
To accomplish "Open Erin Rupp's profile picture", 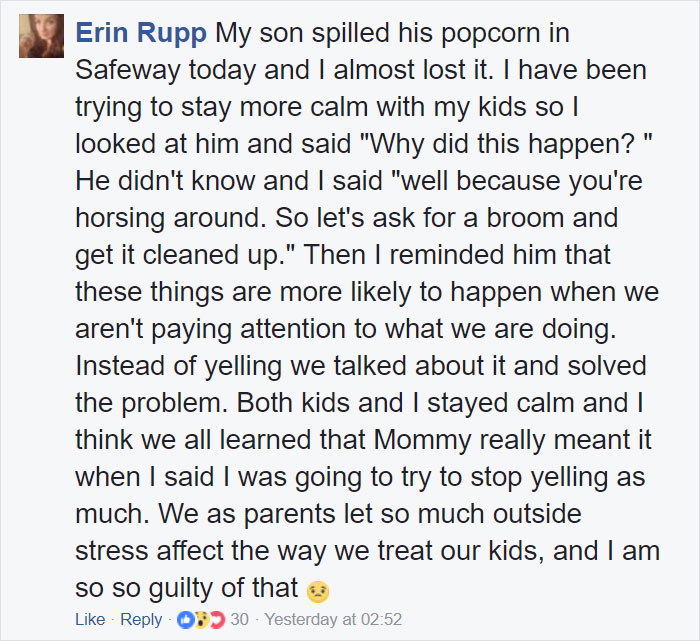I will pyautogui.click(x=42, y=36).
